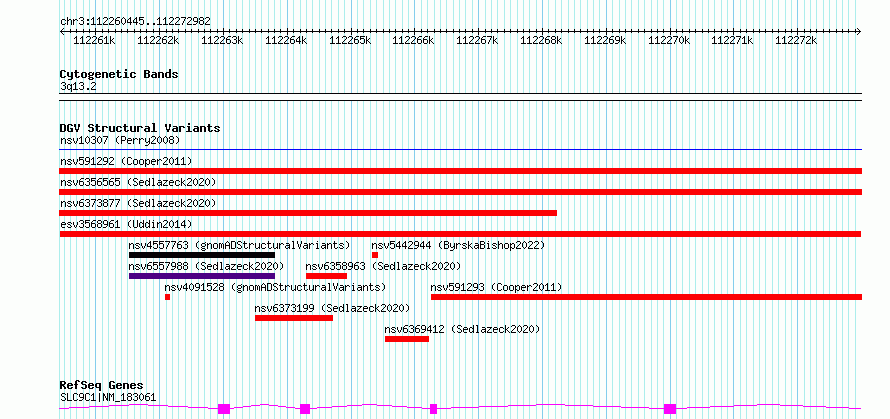This screenshot has height=419, width=890.
Task: Click the 112261k ruler tick label
Action: pos(94,40)
